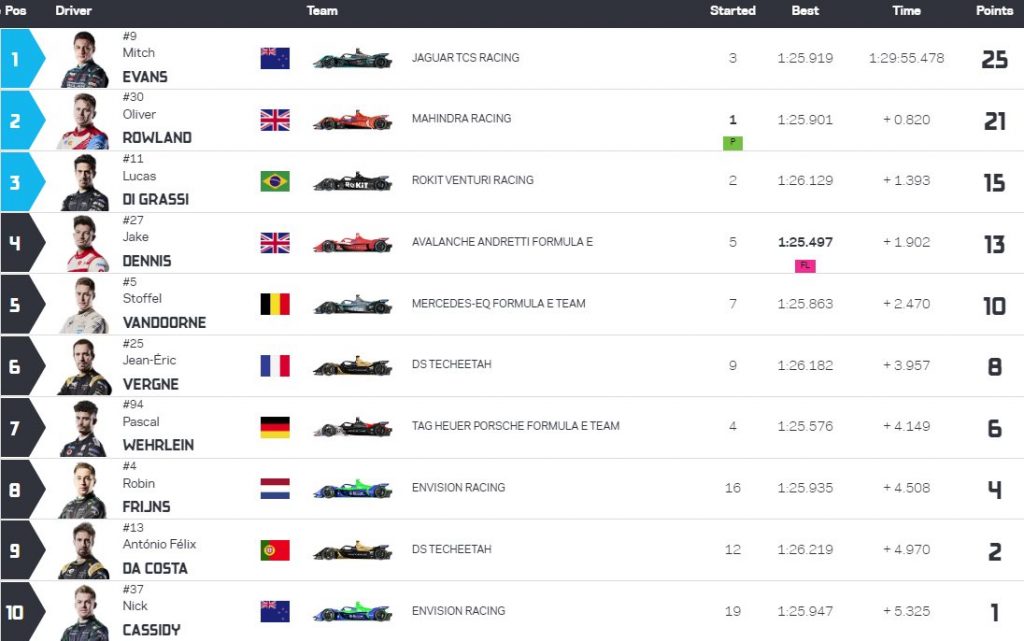This screenshot has width=1024, height=641.
Task: Click the fastest lap time 1:25.497
Action: (805, 242)
